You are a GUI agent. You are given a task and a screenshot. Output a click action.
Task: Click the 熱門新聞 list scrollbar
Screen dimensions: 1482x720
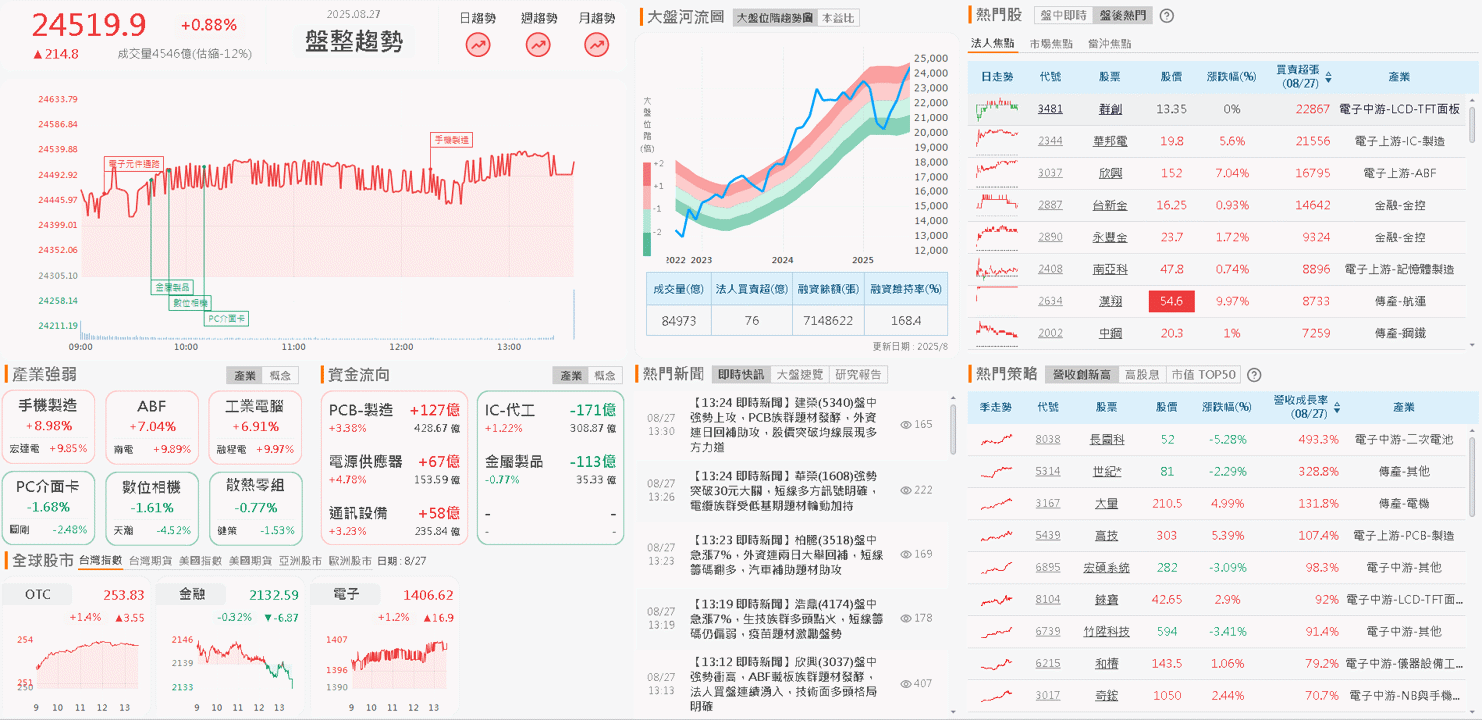[954, 428]
